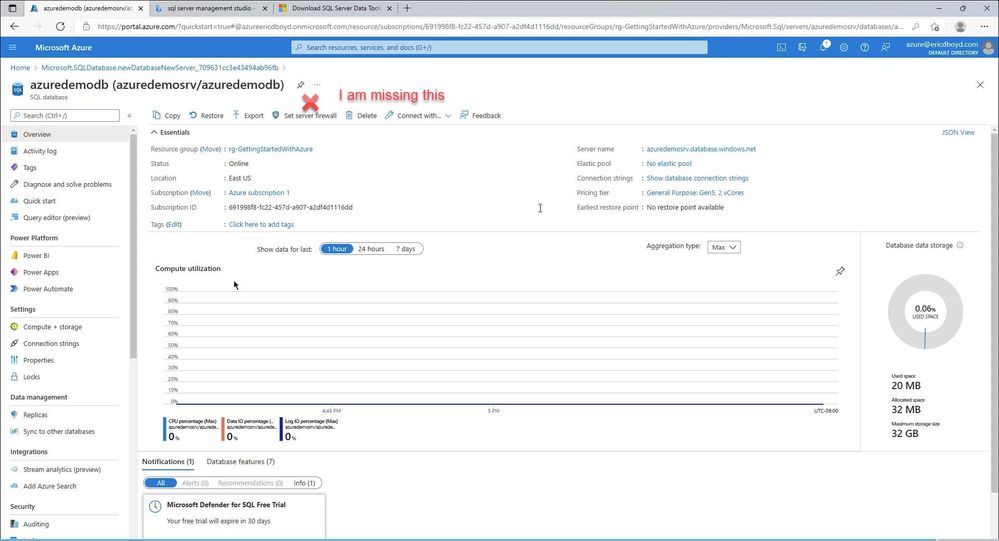Select the Info (1) filter

point(304,483)
